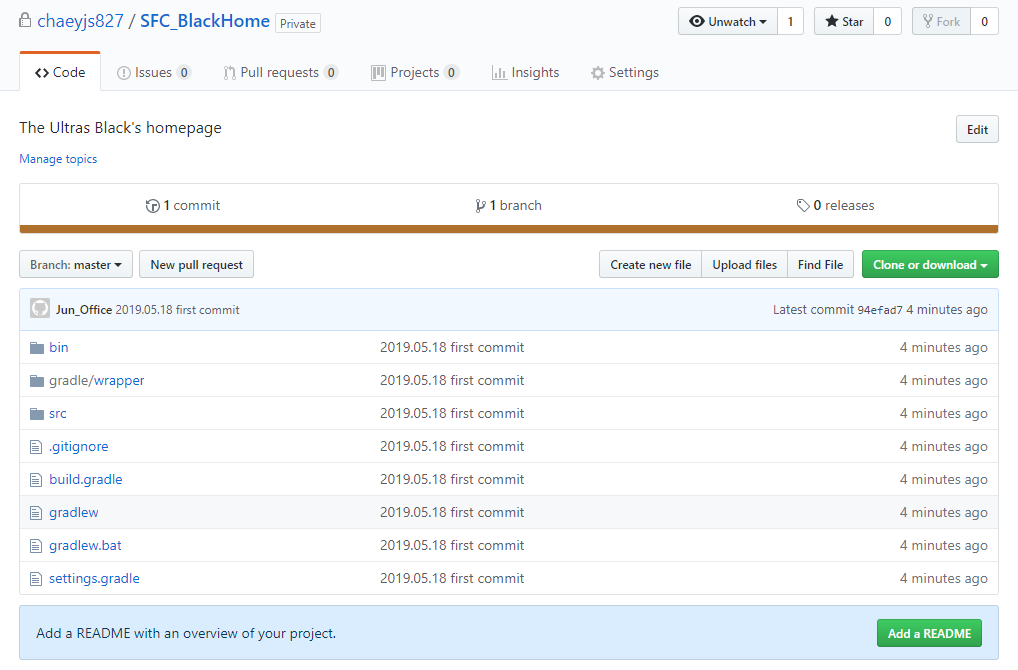Open the Projects tab
This screenshot has width=1018, height=670.
point(415,73)
